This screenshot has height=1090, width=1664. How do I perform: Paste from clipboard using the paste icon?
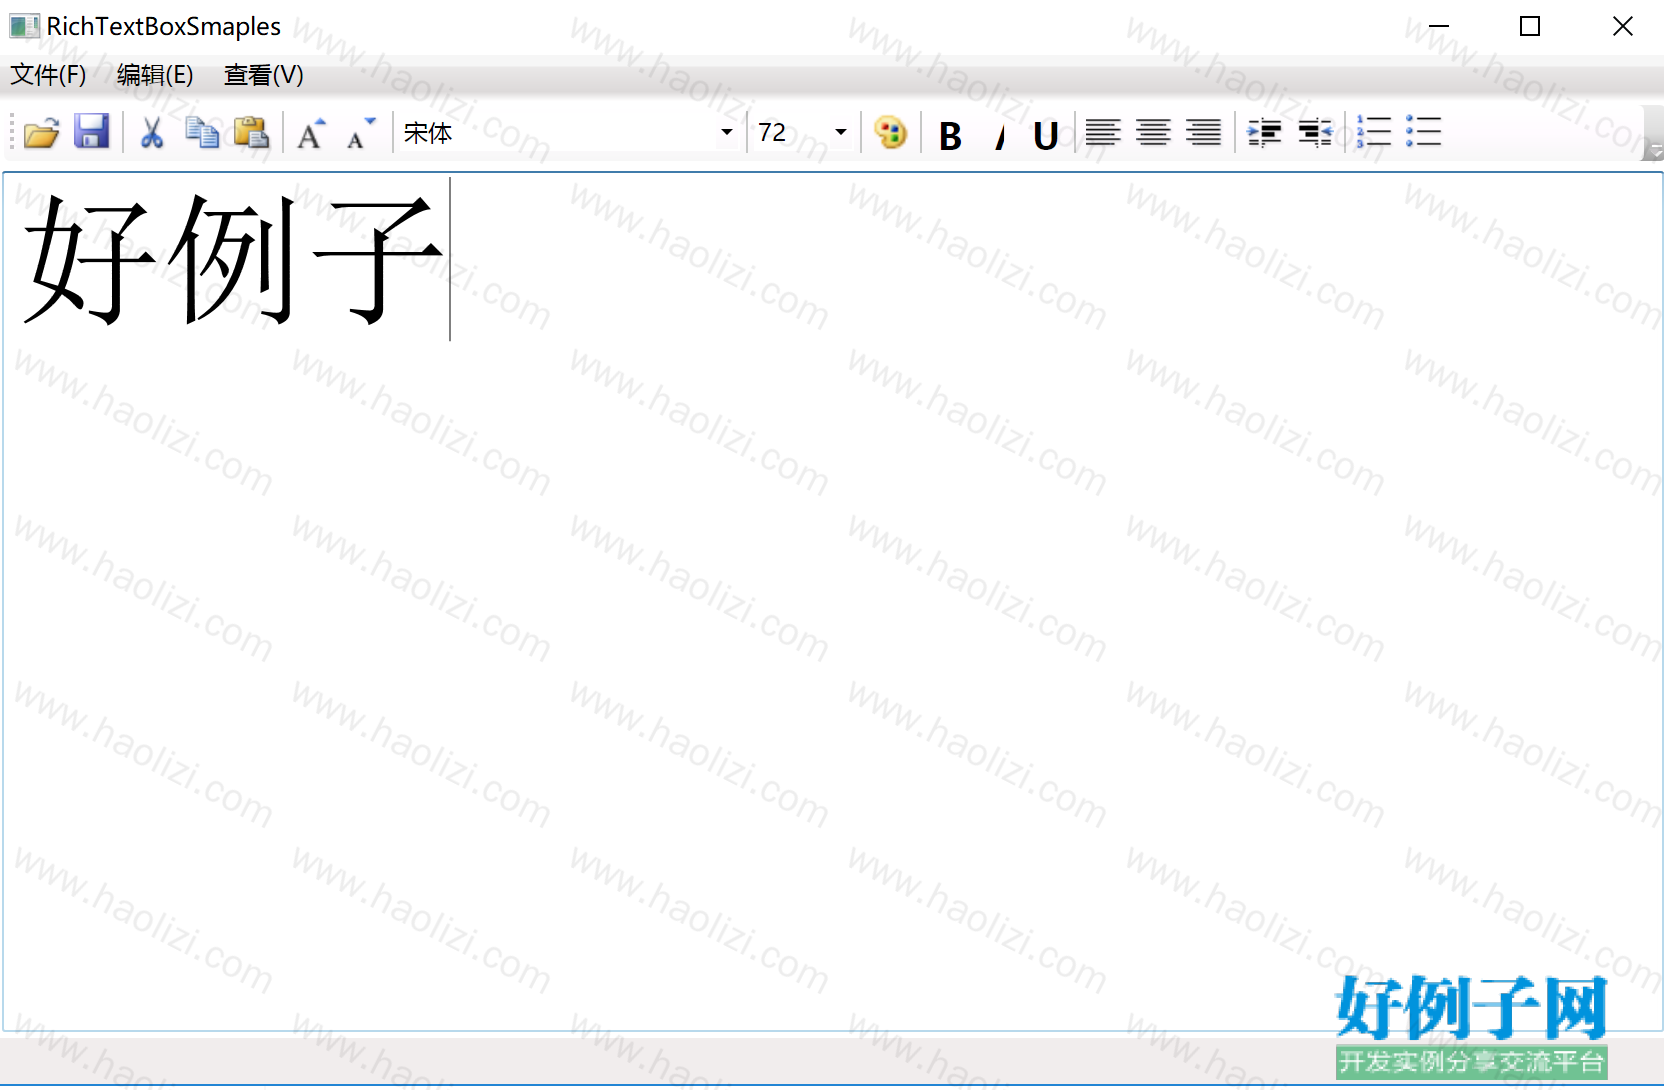tap(251, 132)
